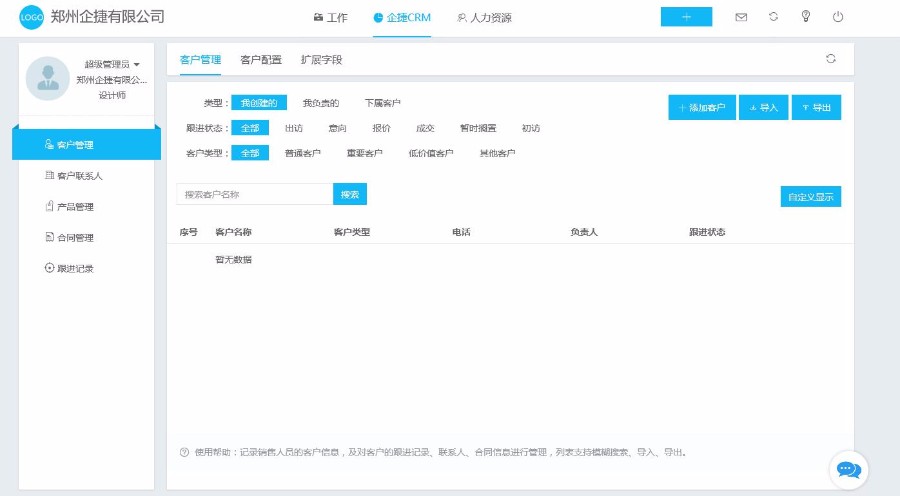Open 自定义显示 column settings

click(x=810, y=197)
